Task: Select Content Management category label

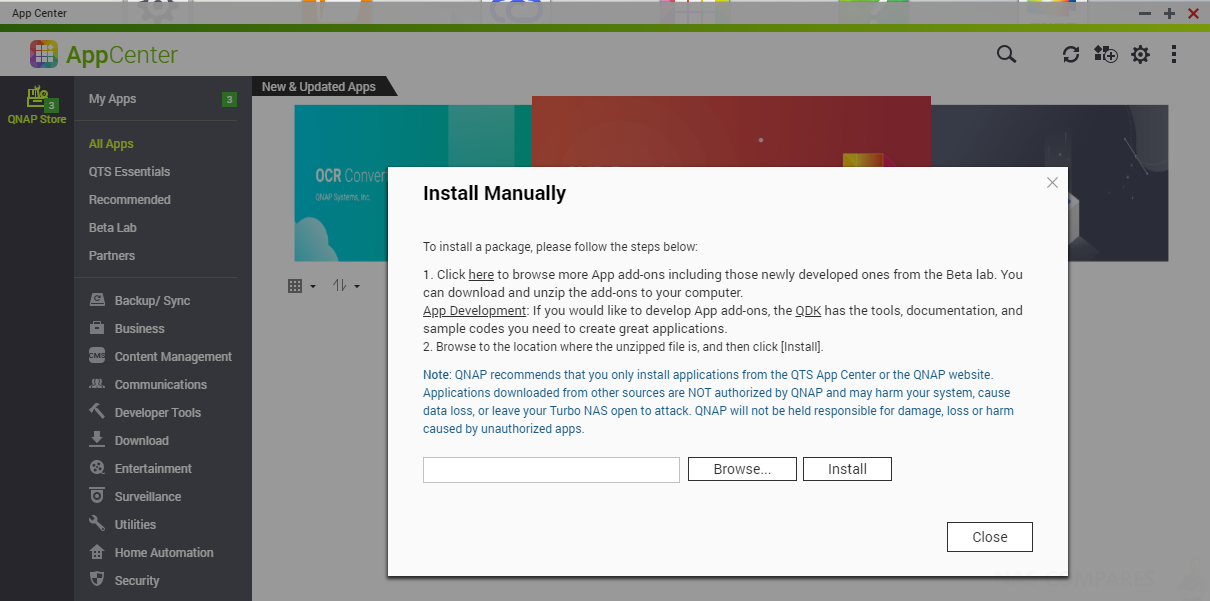Action: point(173,357)
